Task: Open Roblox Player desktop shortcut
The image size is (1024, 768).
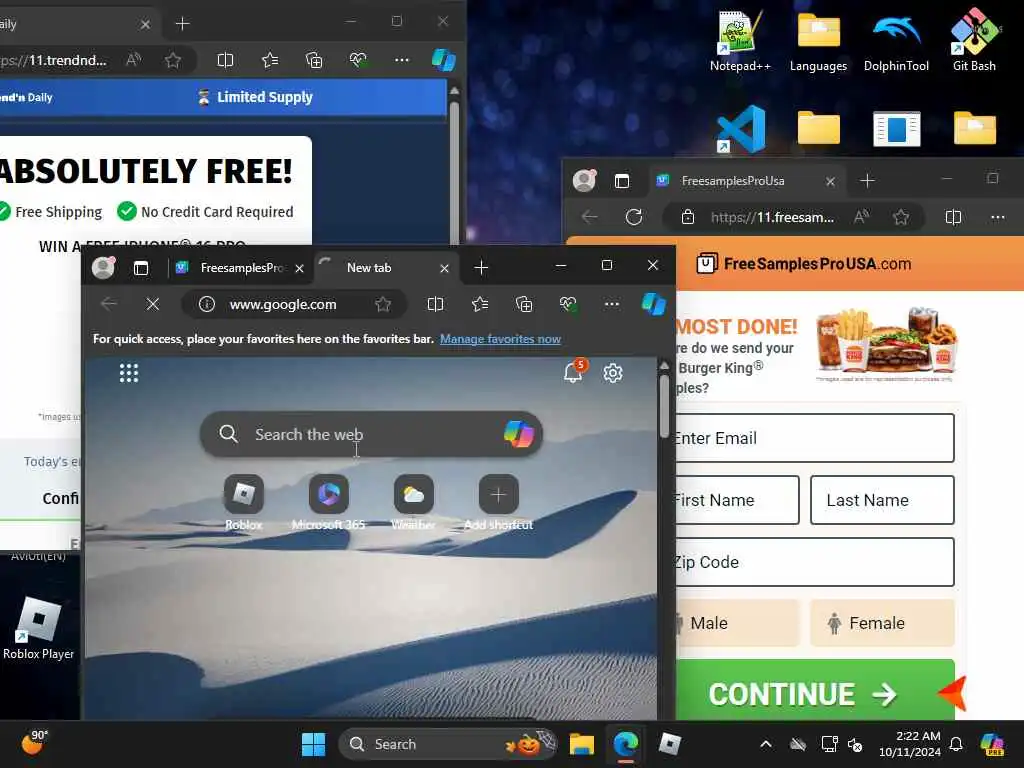Action: click(x=39, y=627)
